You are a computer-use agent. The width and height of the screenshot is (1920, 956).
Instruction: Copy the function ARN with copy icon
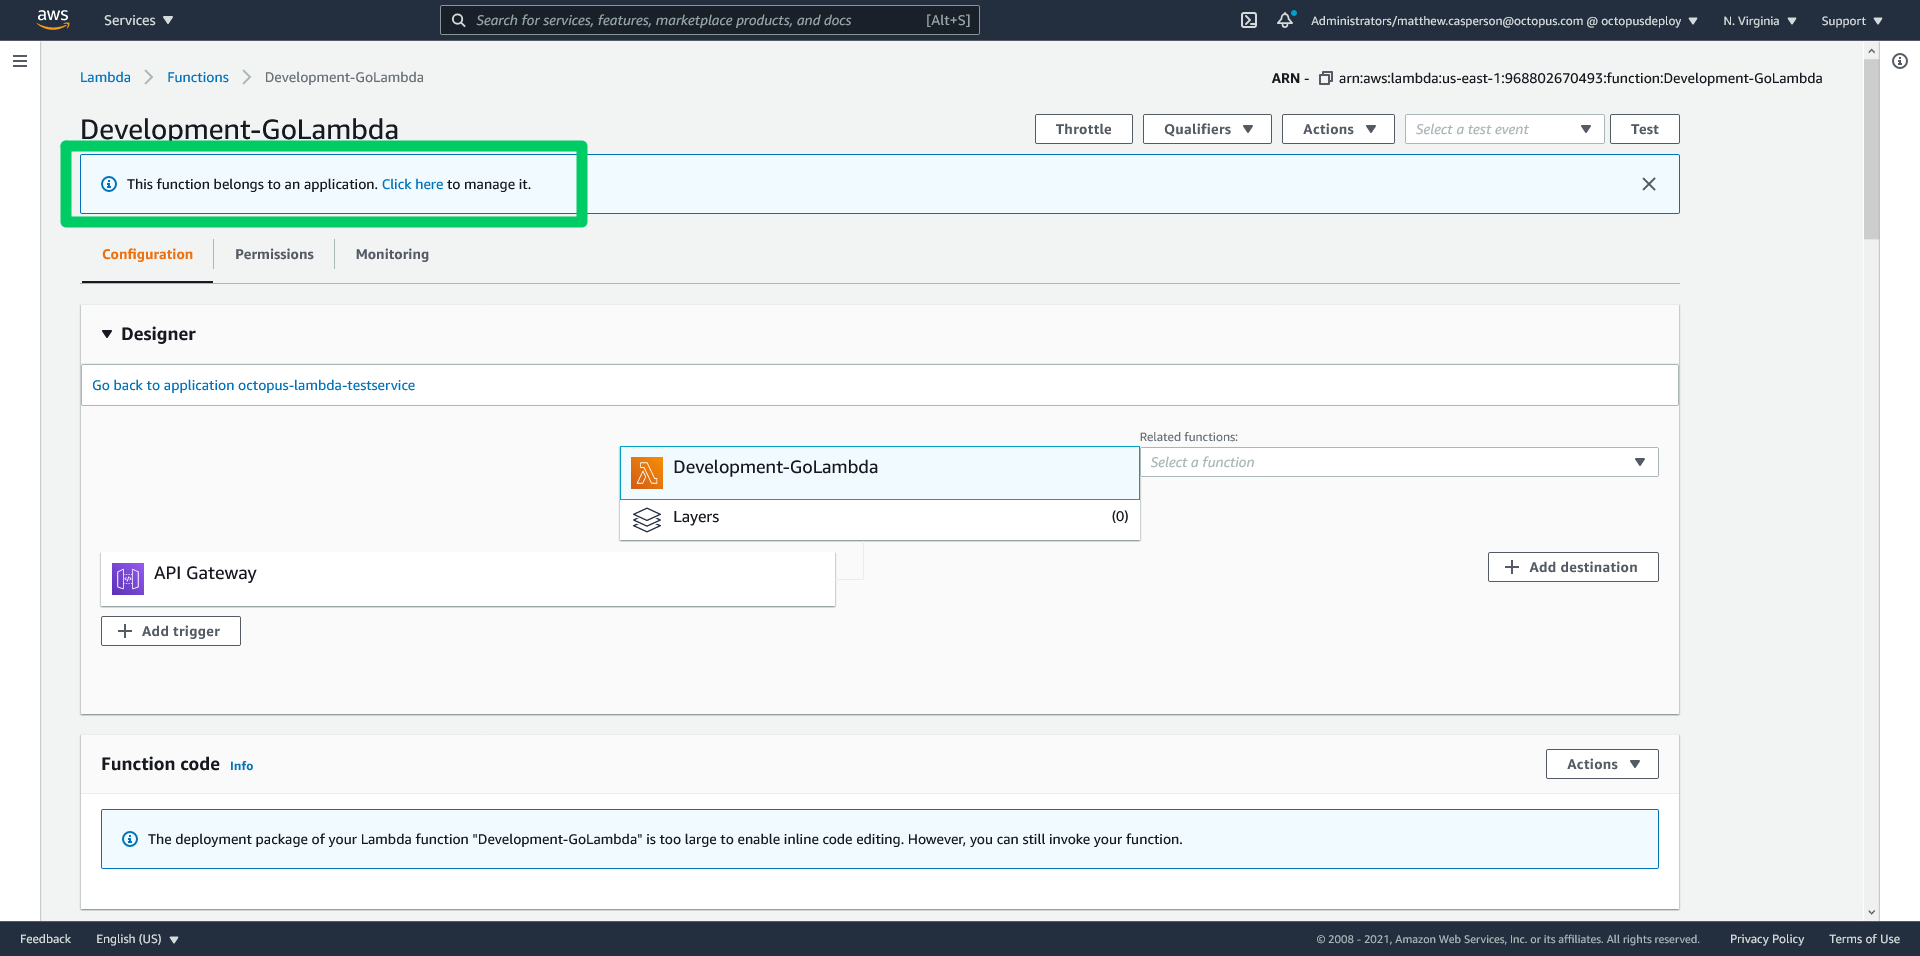click(1325, 78)
